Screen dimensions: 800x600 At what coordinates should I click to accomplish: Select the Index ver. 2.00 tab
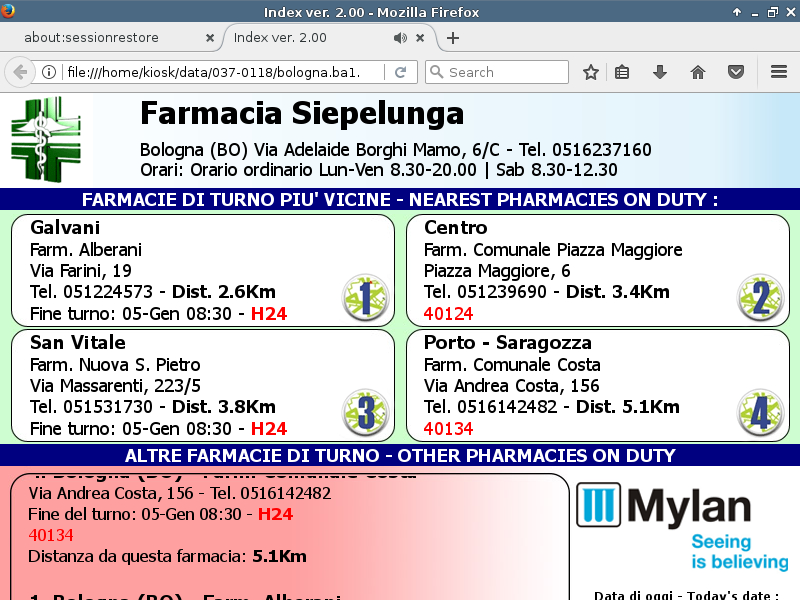point(290,38)
